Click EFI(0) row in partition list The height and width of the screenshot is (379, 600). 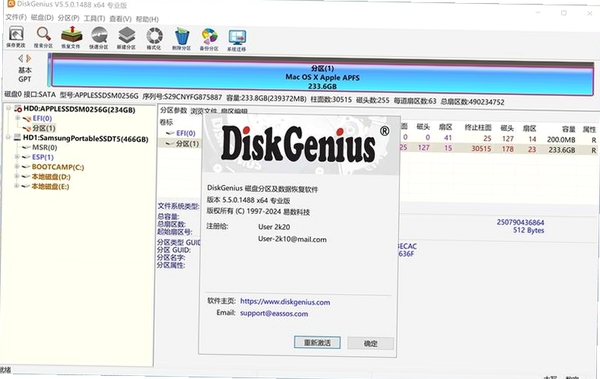186,133
